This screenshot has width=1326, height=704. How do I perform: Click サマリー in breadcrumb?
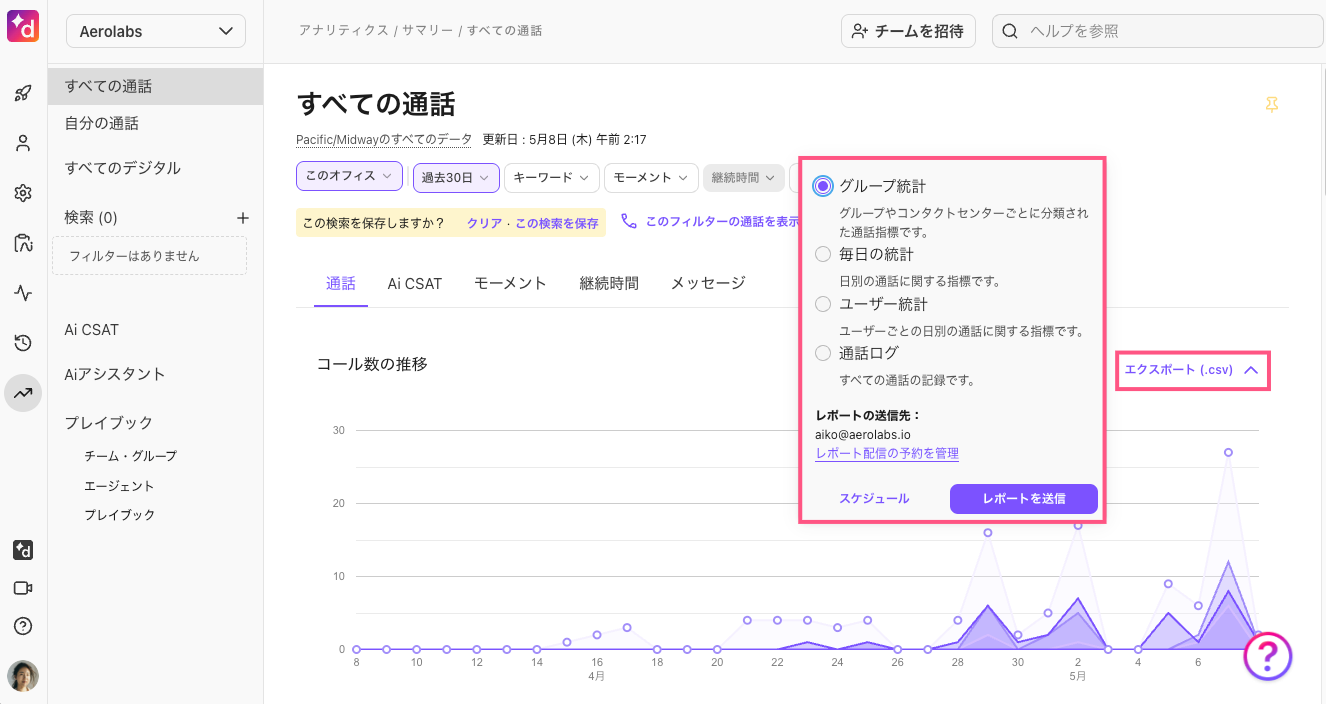coord(428,31)
